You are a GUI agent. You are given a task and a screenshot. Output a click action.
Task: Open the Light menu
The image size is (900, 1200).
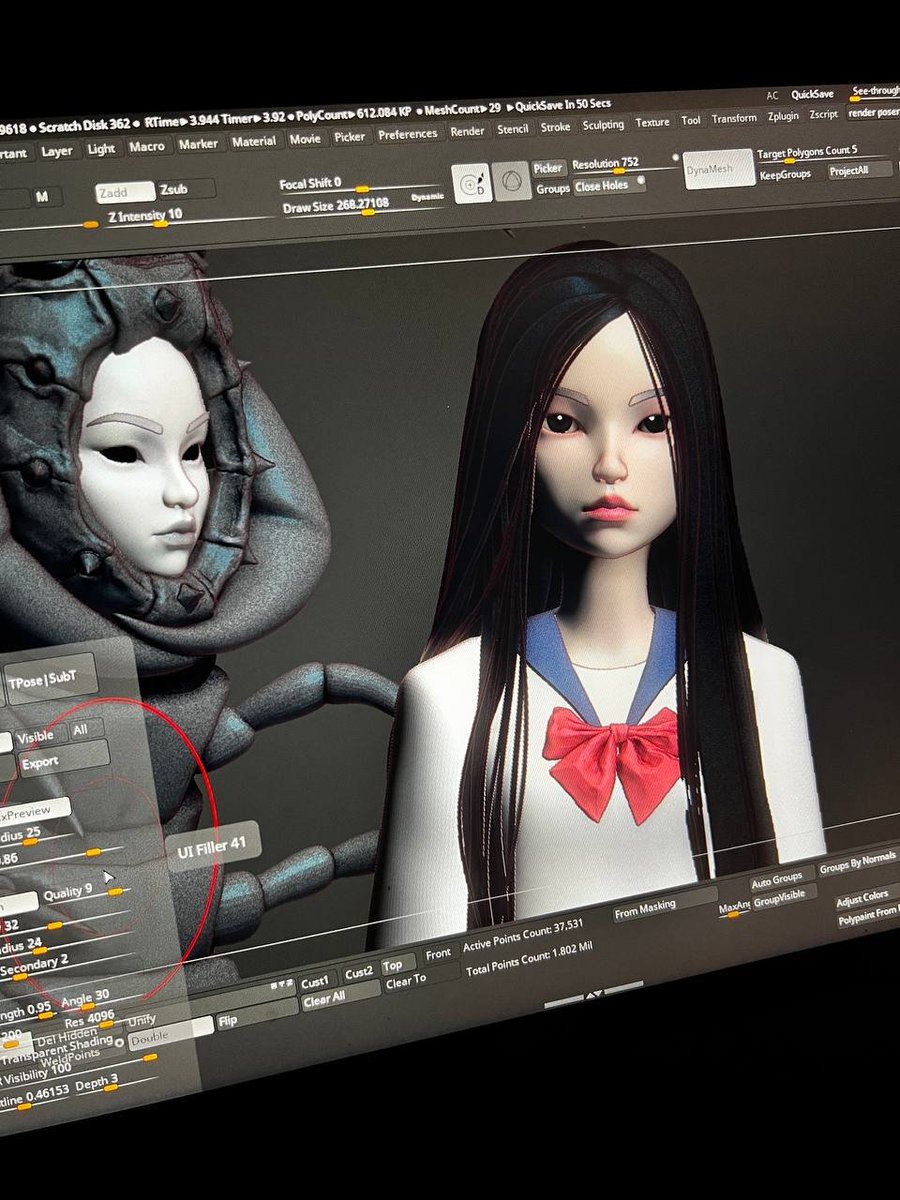tap(101, 149)
